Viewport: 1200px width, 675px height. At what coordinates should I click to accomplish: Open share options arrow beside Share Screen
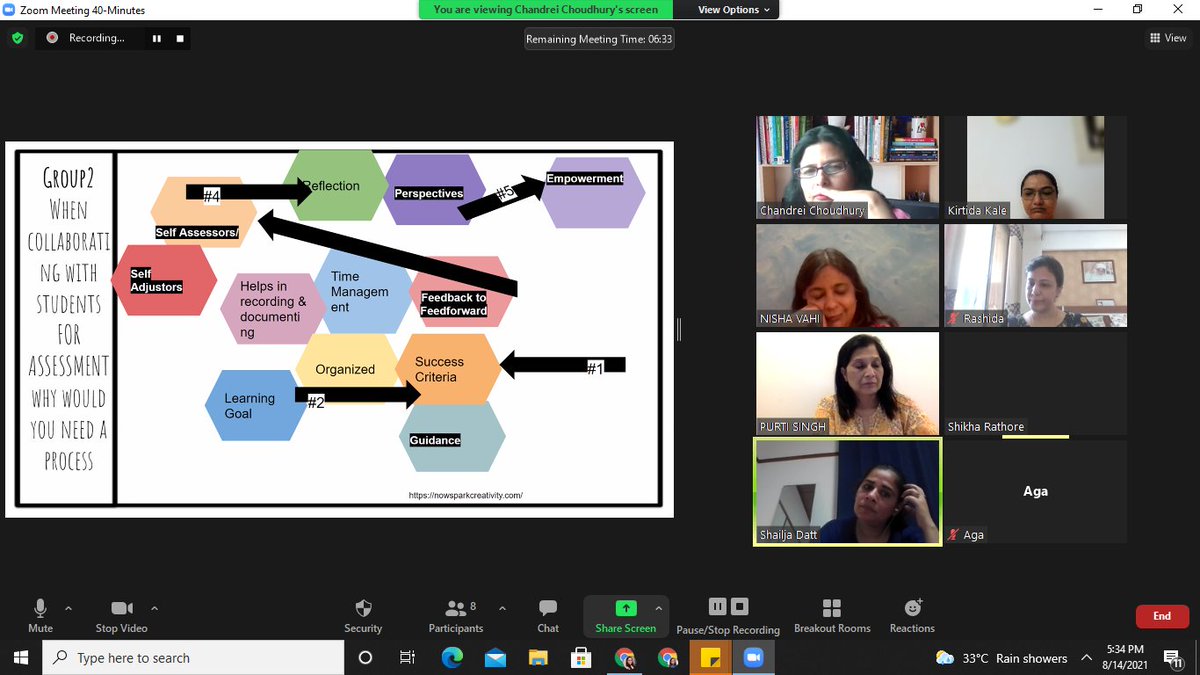tap(658, 608)
